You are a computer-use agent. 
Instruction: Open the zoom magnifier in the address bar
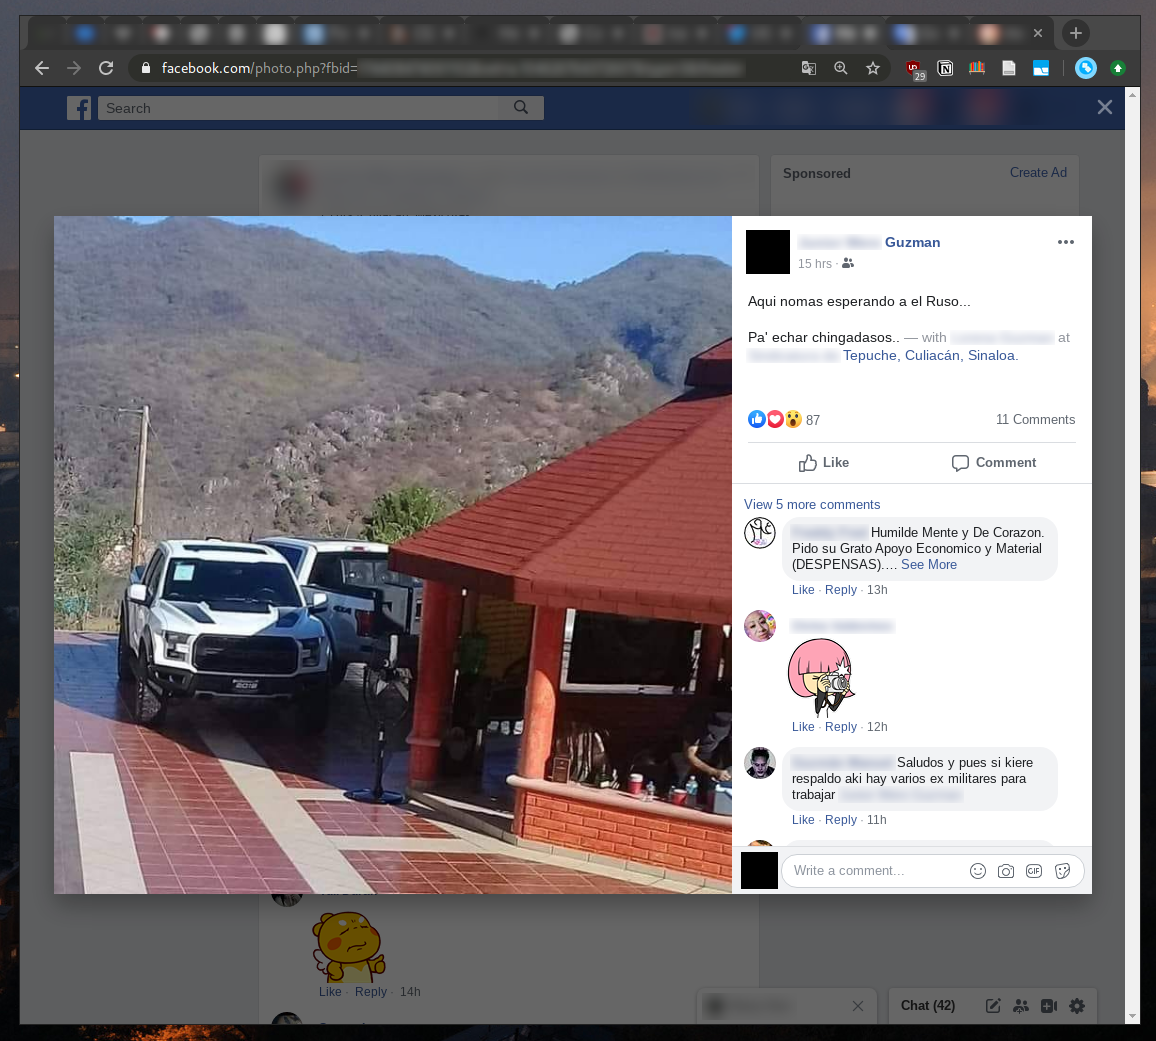pos(840,69)
